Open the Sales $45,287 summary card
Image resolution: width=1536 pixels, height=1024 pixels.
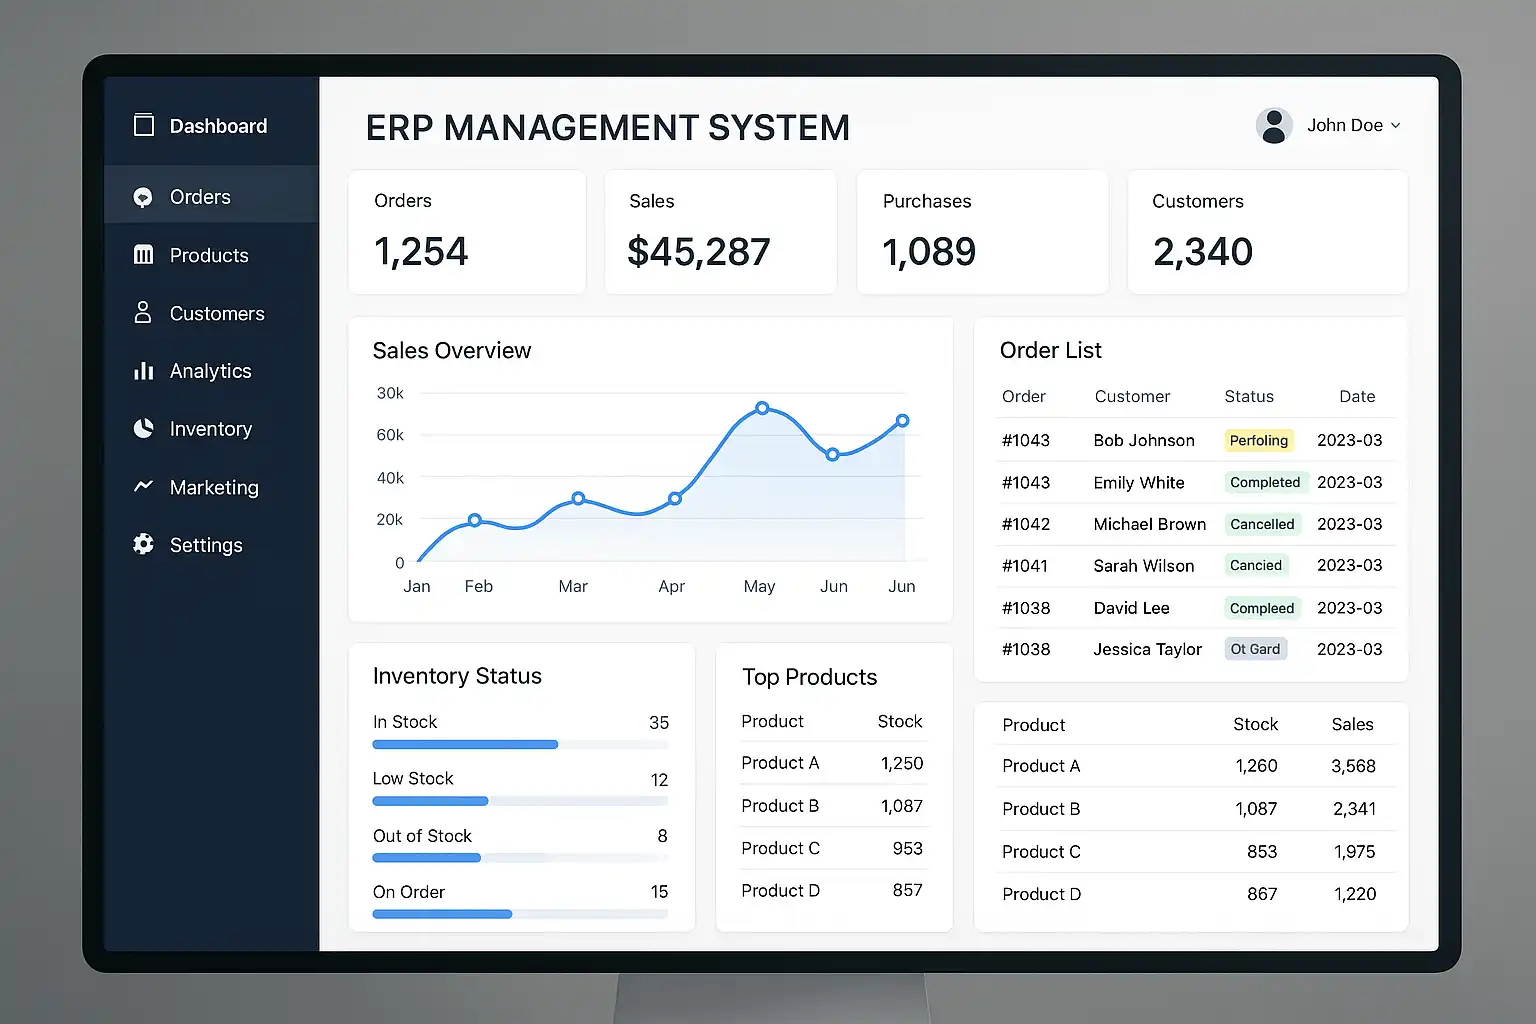coord(720,232)
